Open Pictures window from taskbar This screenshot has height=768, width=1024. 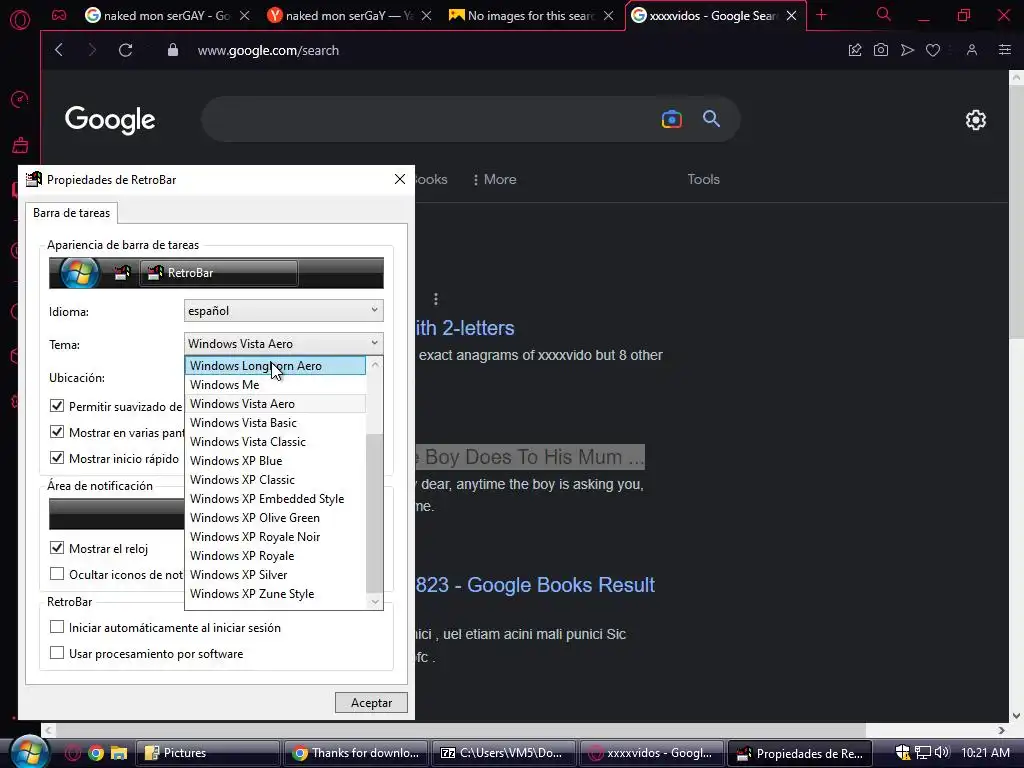click(208, 753)
